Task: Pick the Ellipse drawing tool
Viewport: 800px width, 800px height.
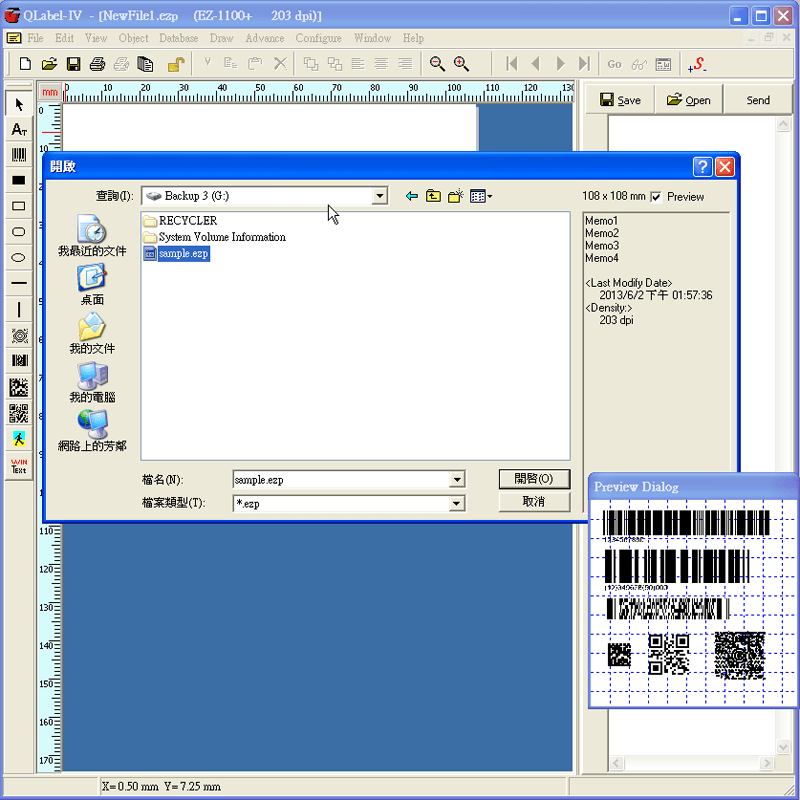Action: click(x=18, y=258)
